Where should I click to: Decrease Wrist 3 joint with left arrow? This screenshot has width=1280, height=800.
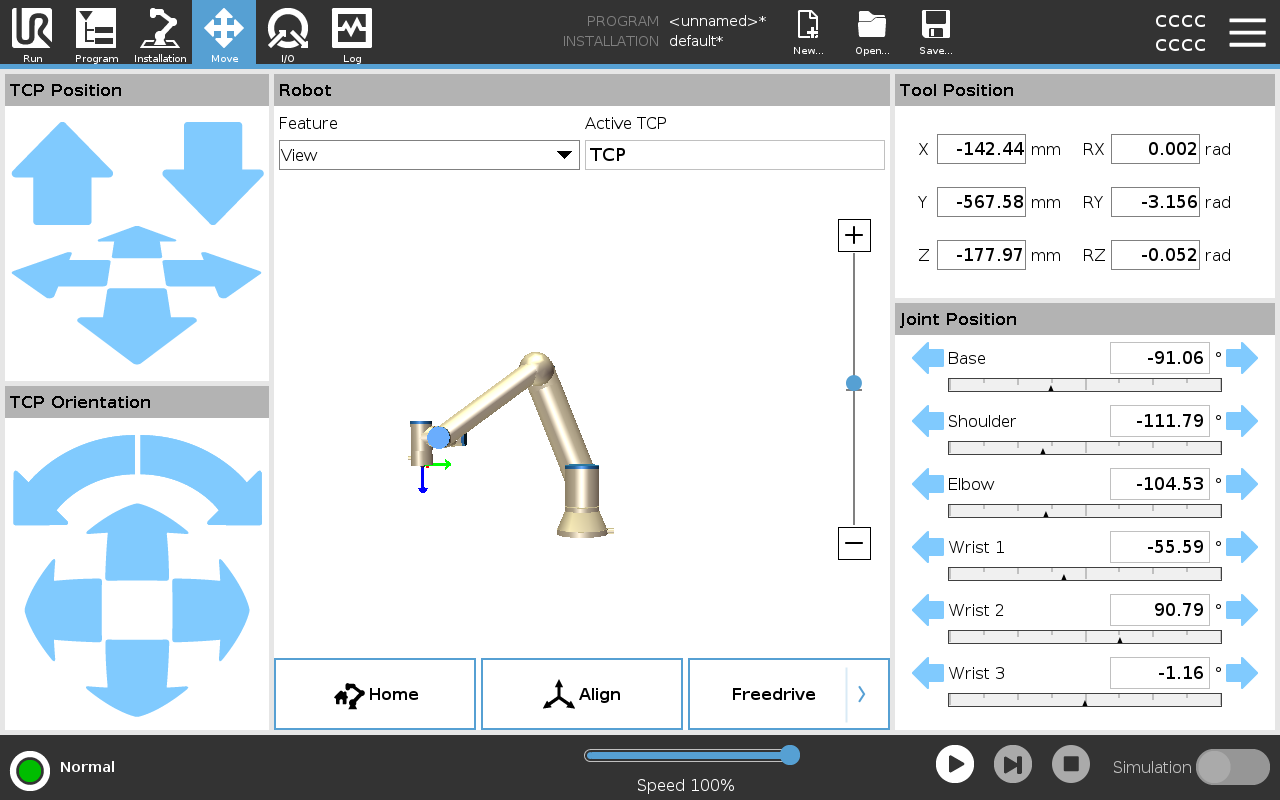tap(927, 673)
